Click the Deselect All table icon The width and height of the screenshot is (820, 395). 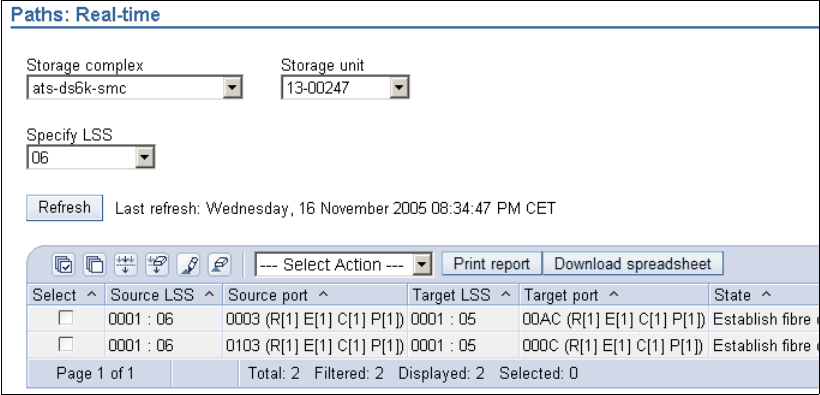click(95, 264)
